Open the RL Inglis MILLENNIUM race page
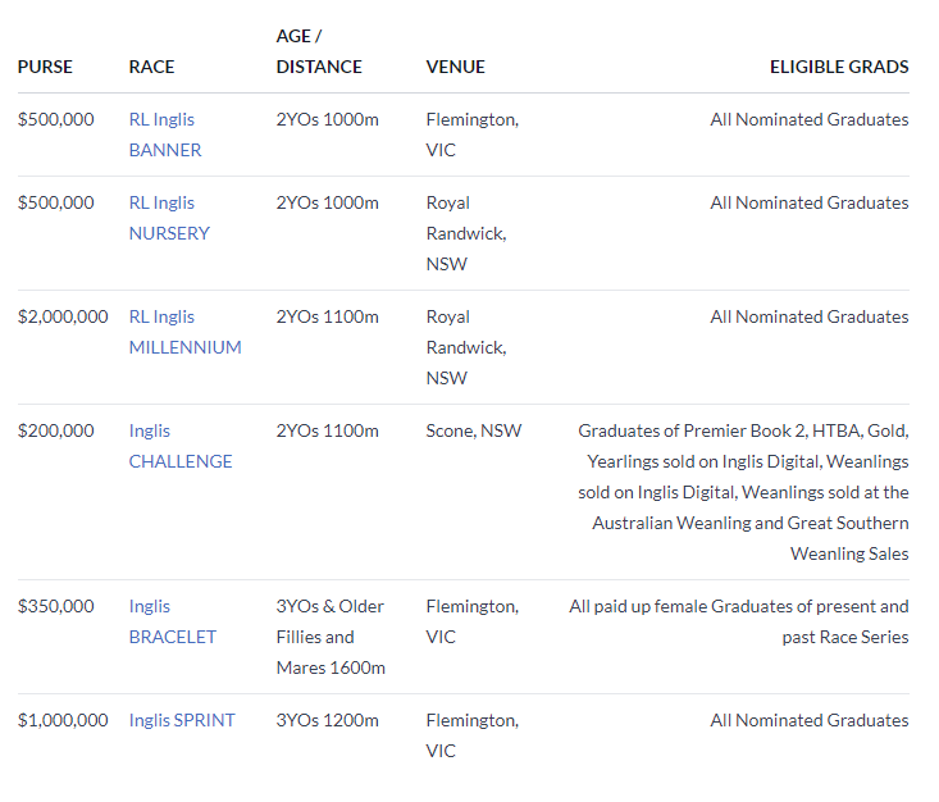939x802 pixels. pos(185,332)
